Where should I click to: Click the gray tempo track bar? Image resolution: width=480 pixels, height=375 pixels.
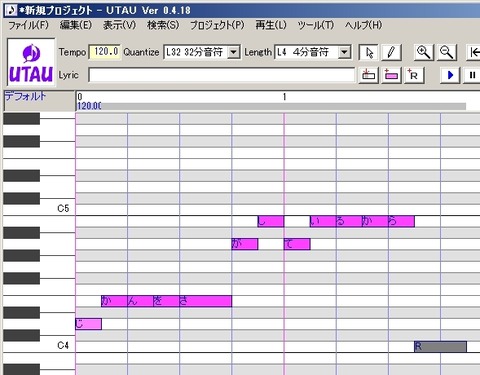283,106
